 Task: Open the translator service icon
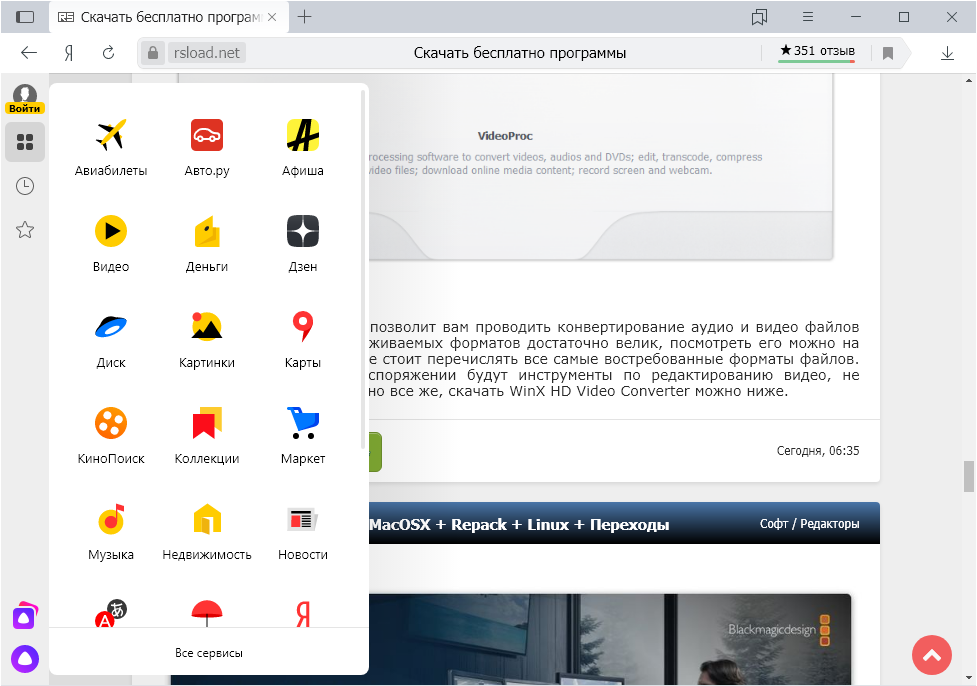(111, 613)
